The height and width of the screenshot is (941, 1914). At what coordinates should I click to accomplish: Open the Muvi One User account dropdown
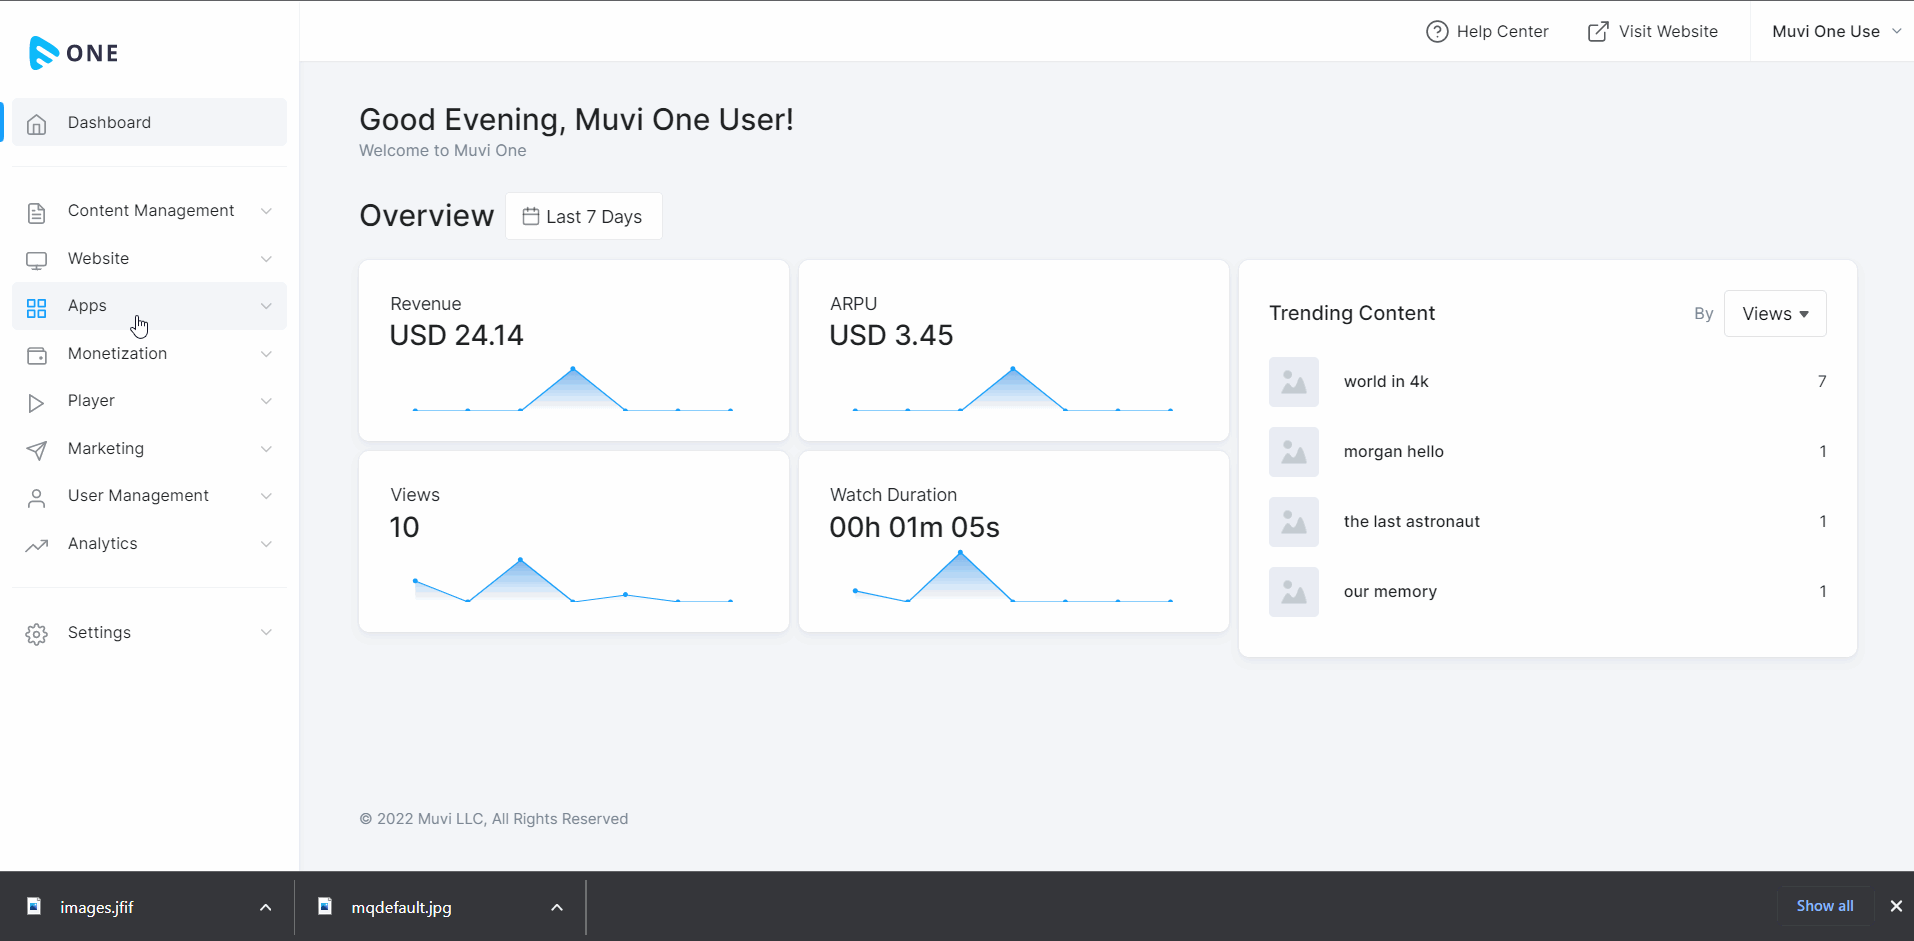point(1835,32)
